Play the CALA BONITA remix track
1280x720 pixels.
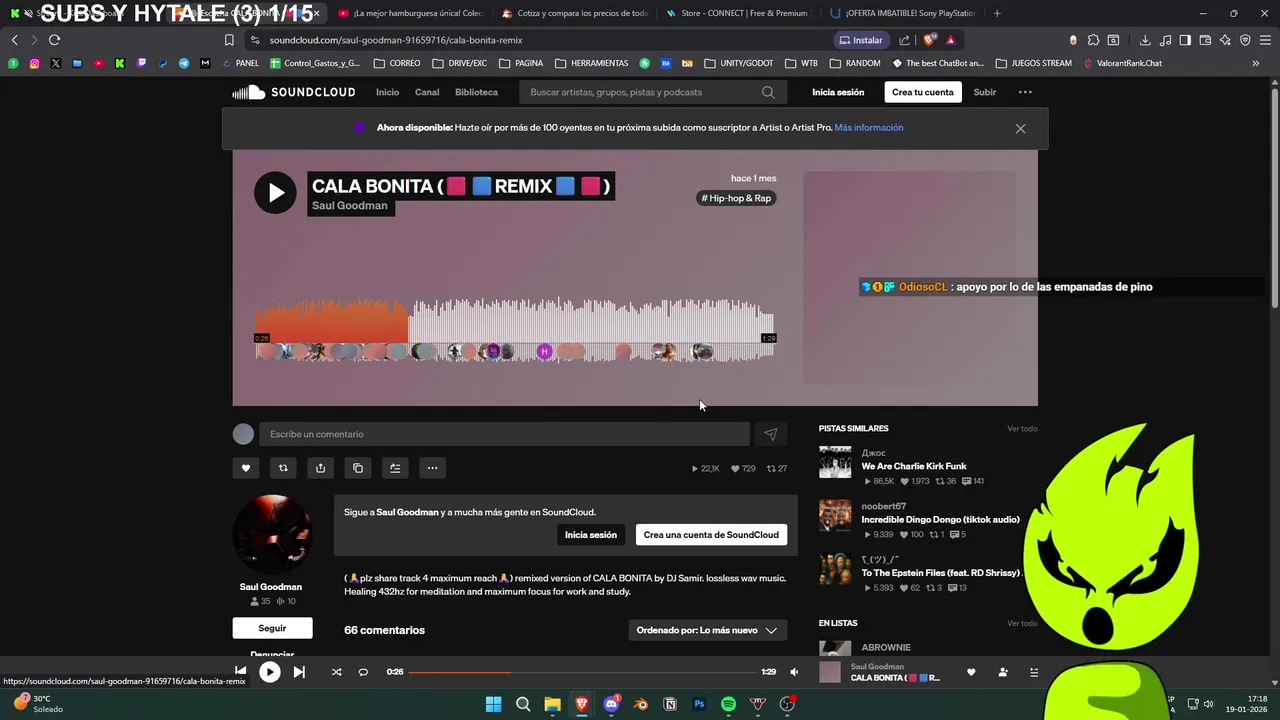pyautogui.click(x=275, y=193)
